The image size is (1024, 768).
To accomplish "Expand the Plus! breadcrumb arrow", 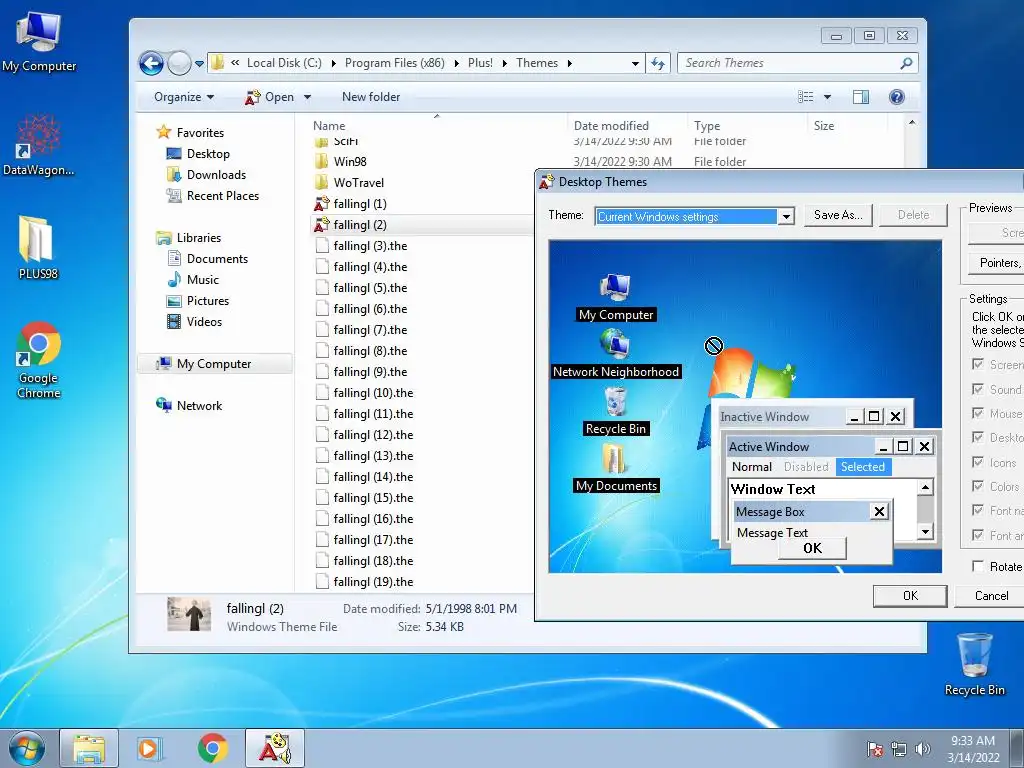I will pyautogui.click(x=504, y=63).
